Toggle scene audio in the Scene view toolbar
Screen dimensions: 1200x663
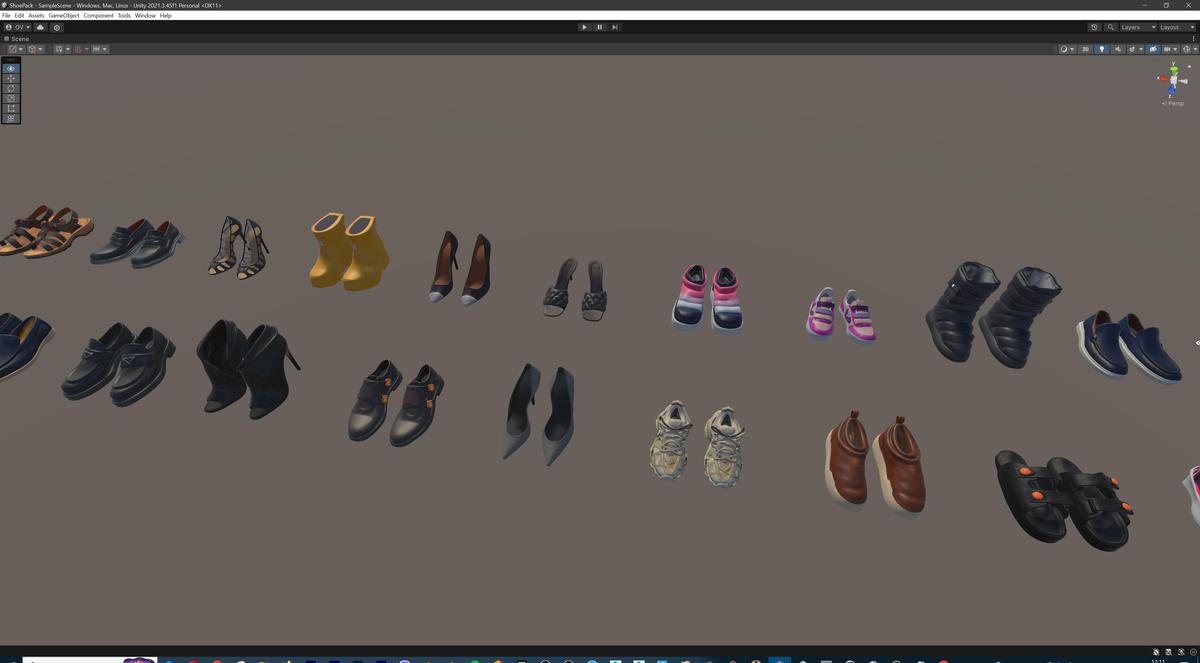[1117, 49]
